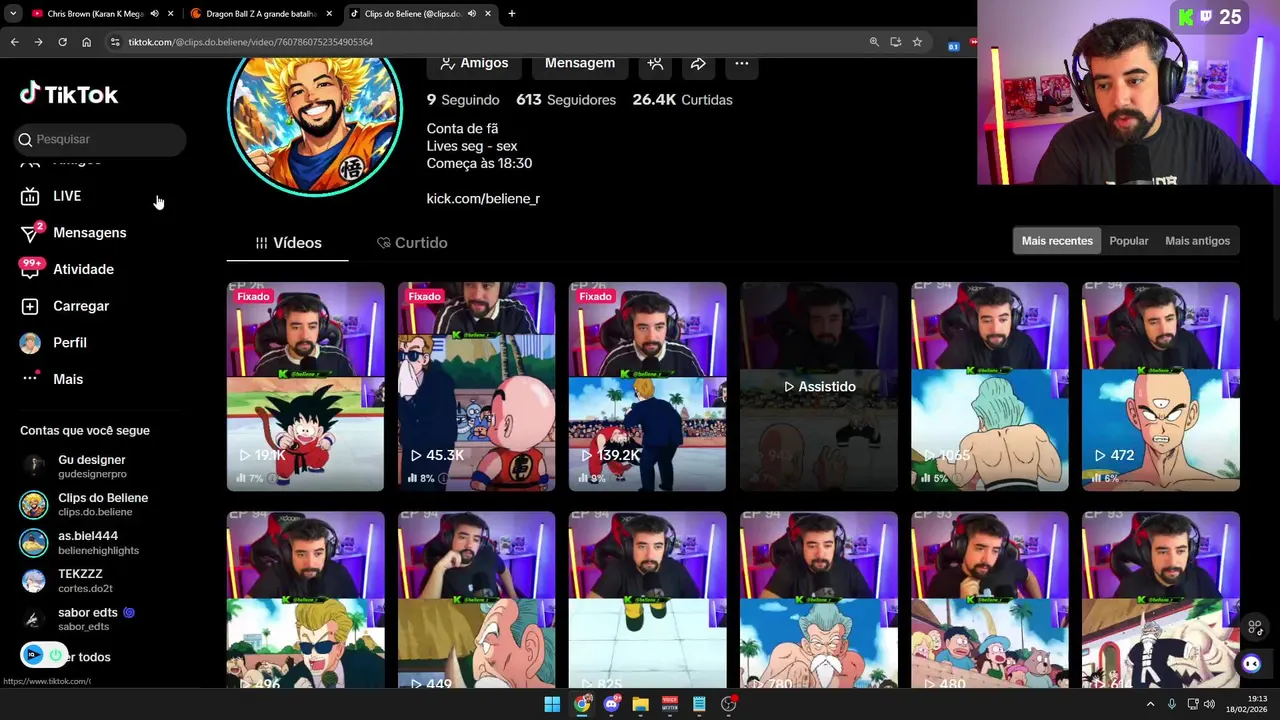Screen dimensions: 1280x720
Task: Click the zoom magnifier icon in address bar
Action: click(874, 42)
